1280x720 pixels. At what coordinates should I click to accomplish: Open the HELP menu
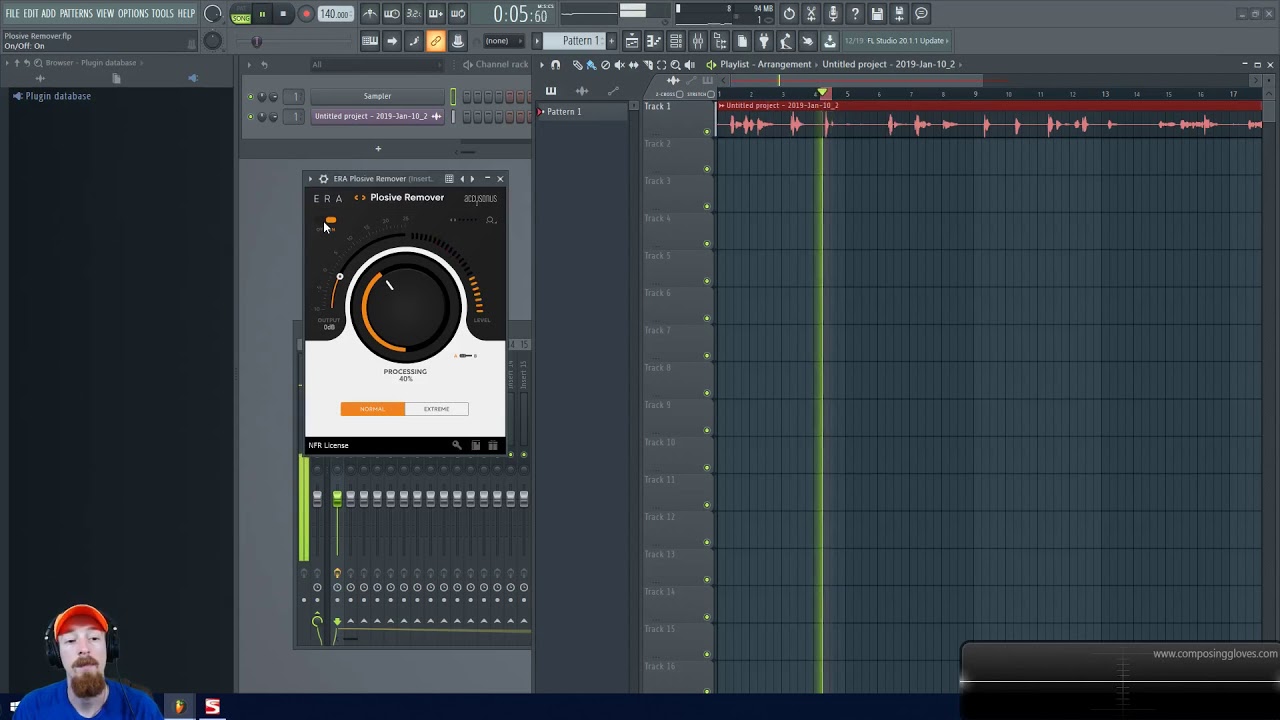[x=186, y=13]
